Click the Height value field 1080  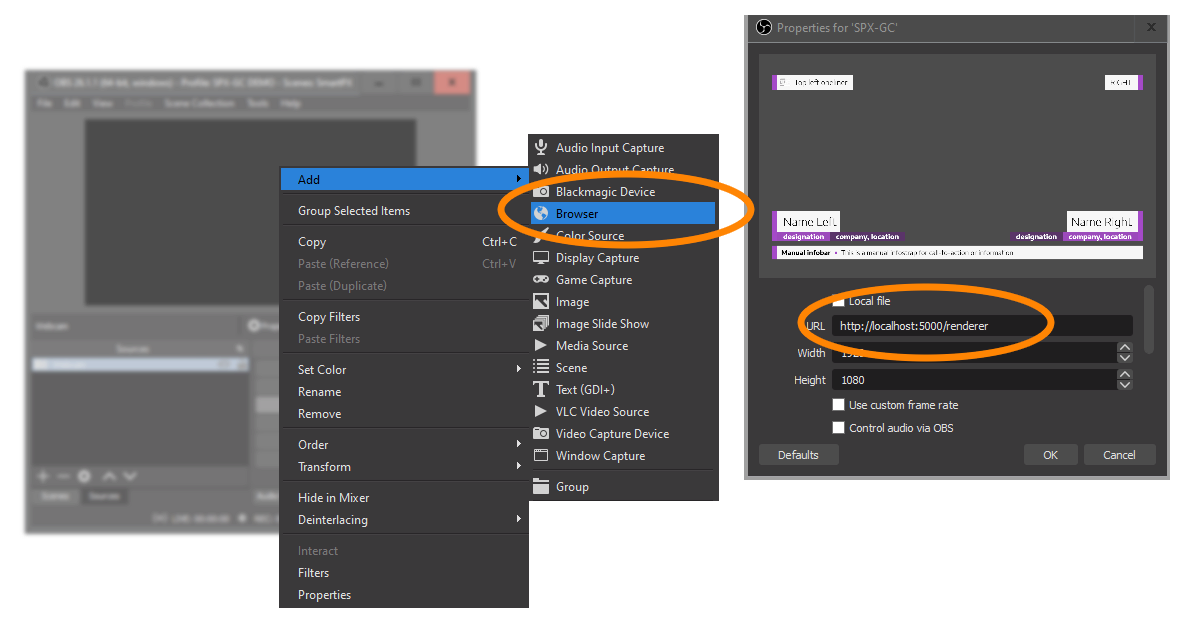click(974, 380)
